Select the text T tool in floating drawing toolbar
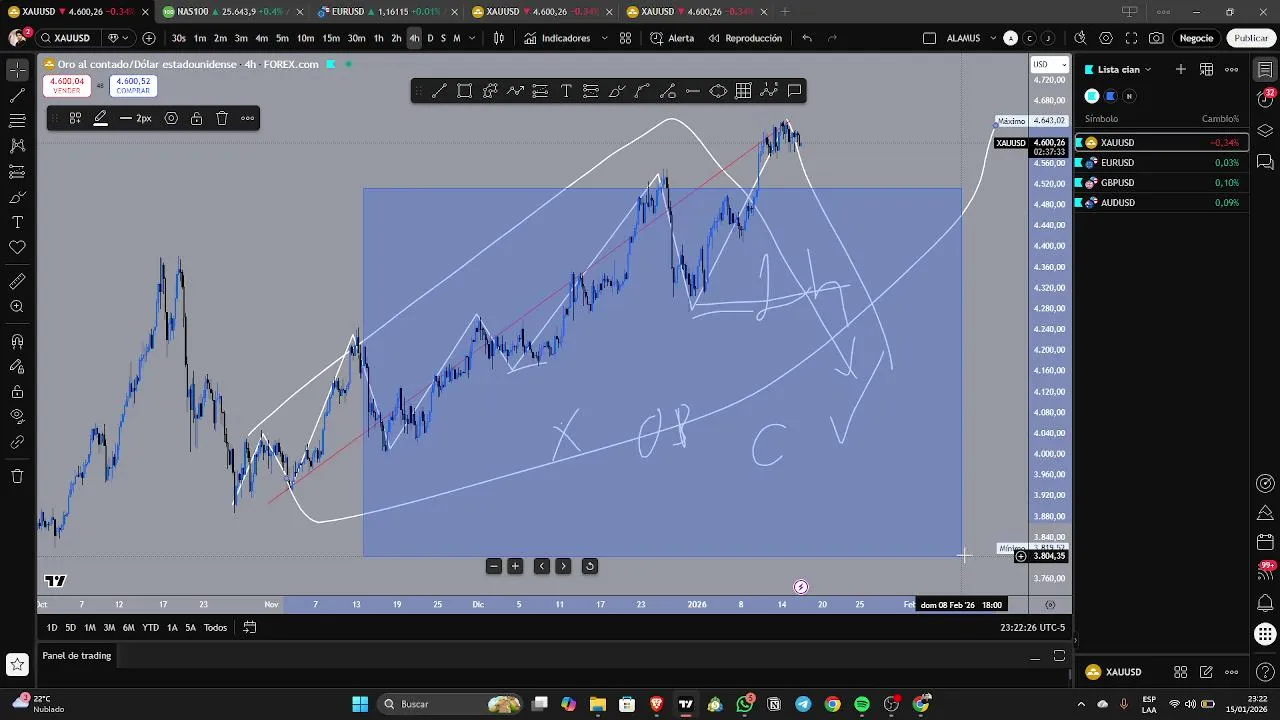Viewport: 1280px width, 720px height. pos(566,91)
